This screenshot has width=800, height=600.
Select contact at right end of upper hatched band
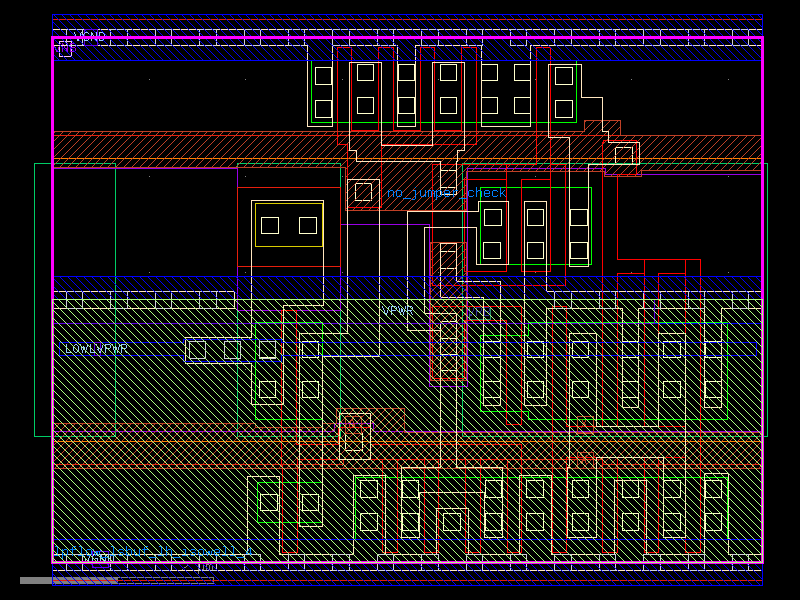tap(624, 155)
